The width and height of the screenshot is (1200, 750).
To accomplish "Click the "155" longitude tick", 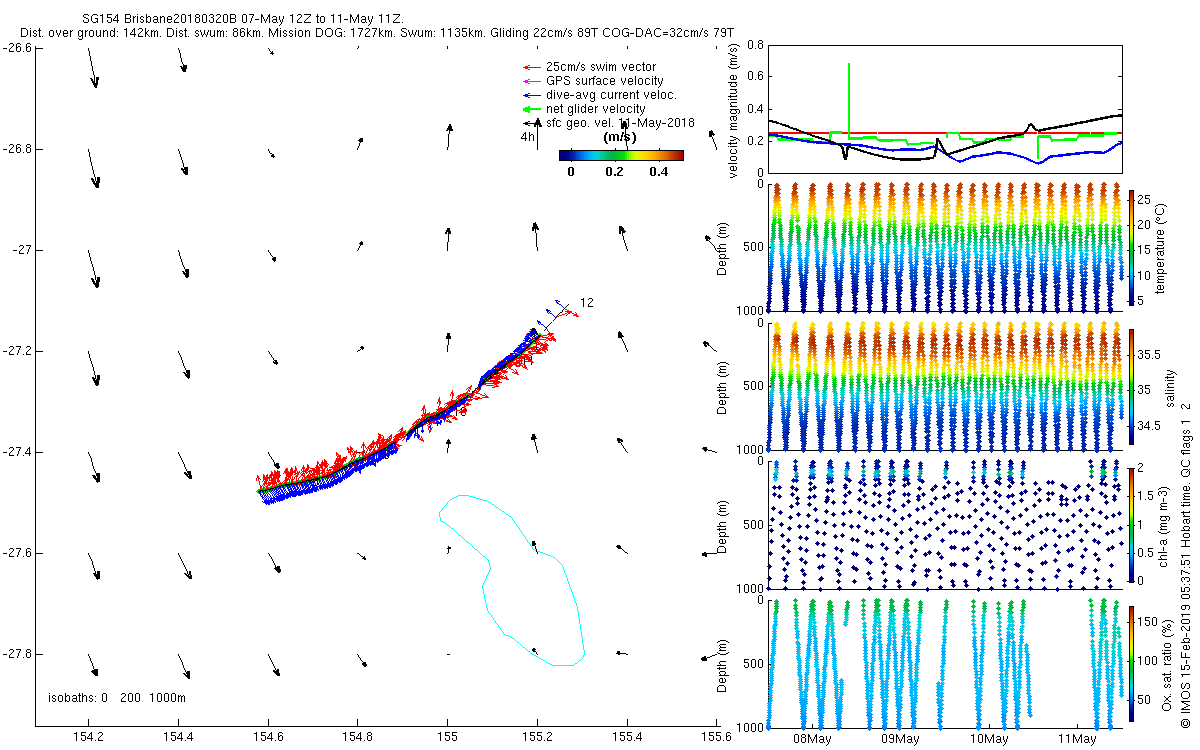I will pos(447,739).
